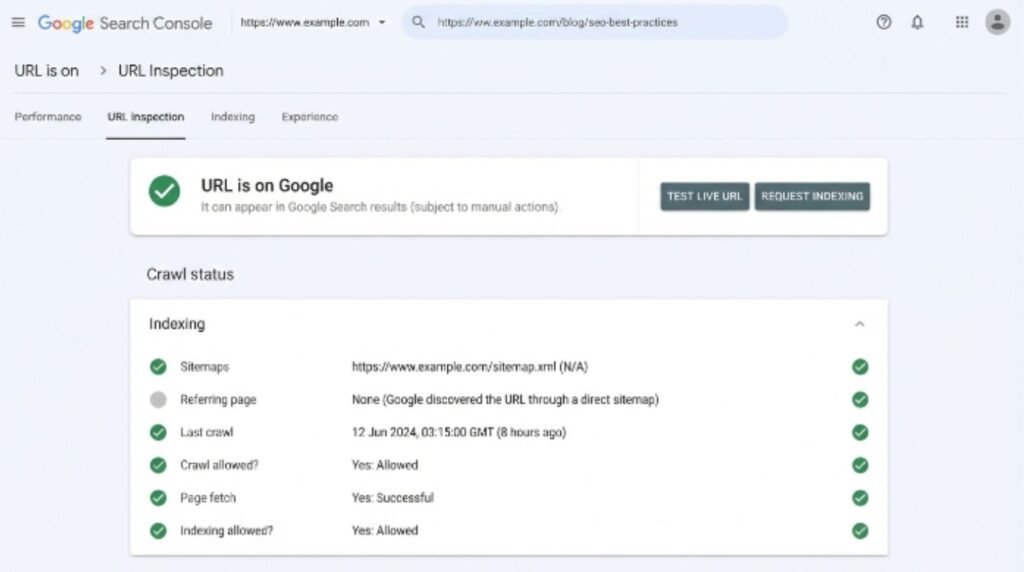Open the notifications bell
1024x572 pixels.
(x=918, y=22)
